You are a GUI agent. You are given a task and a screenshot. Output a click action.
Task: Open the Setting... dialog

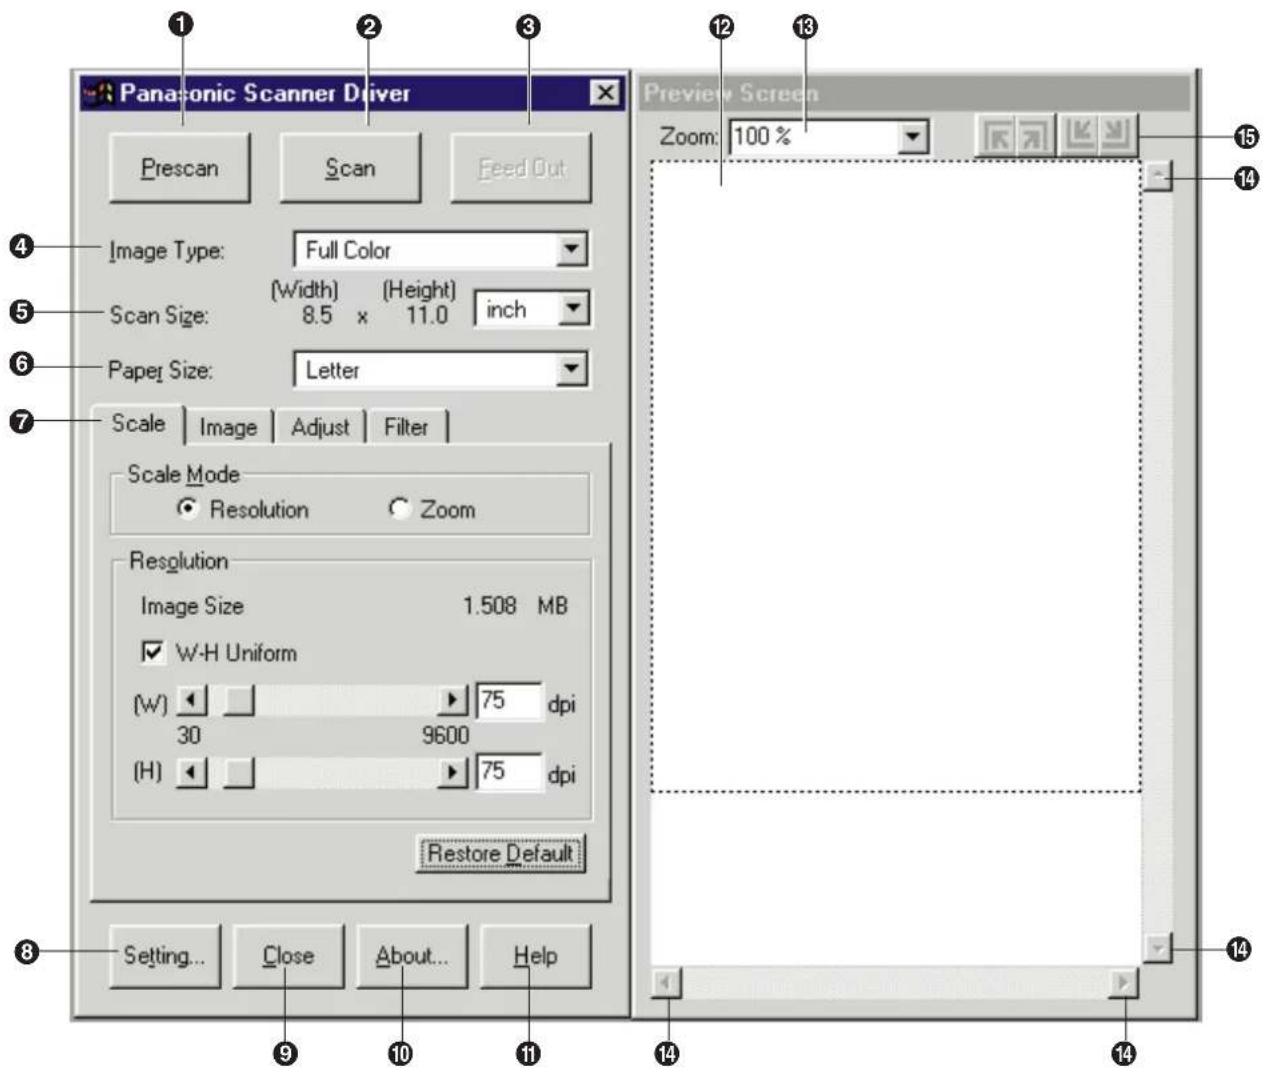point(164,956)
